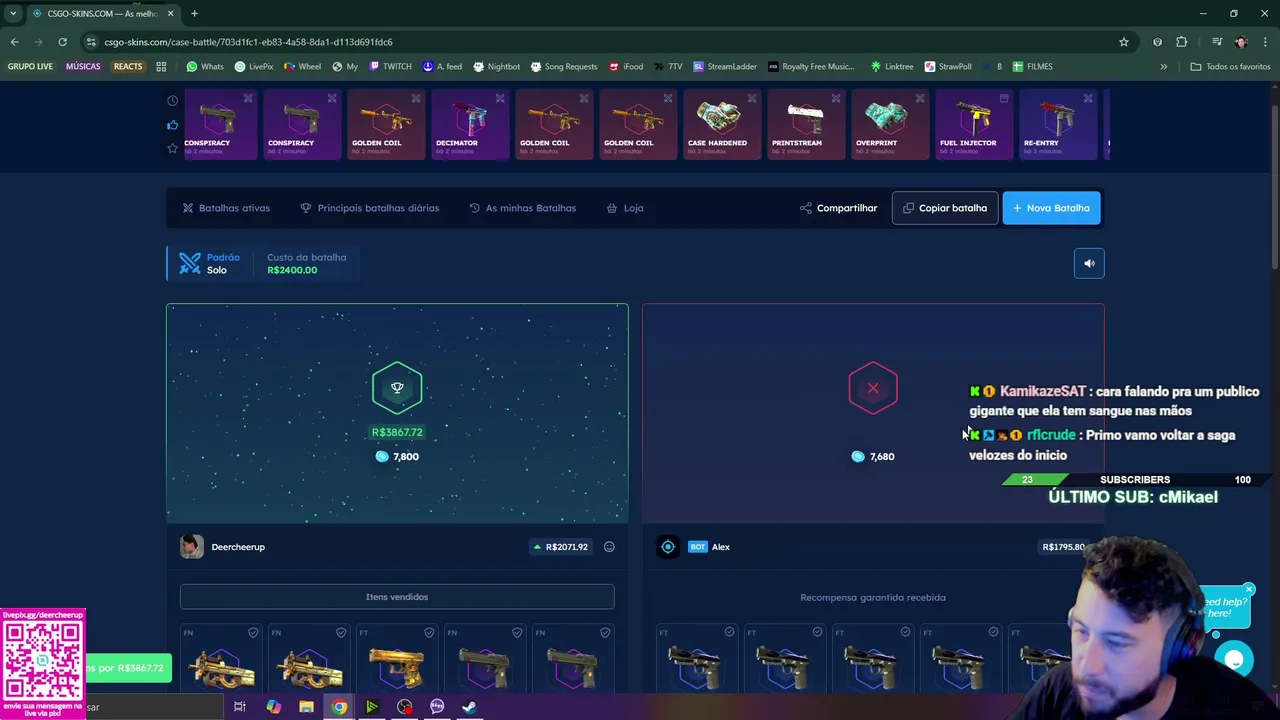Open the MÚSICAS bookmark

click(x=83, y=66)
